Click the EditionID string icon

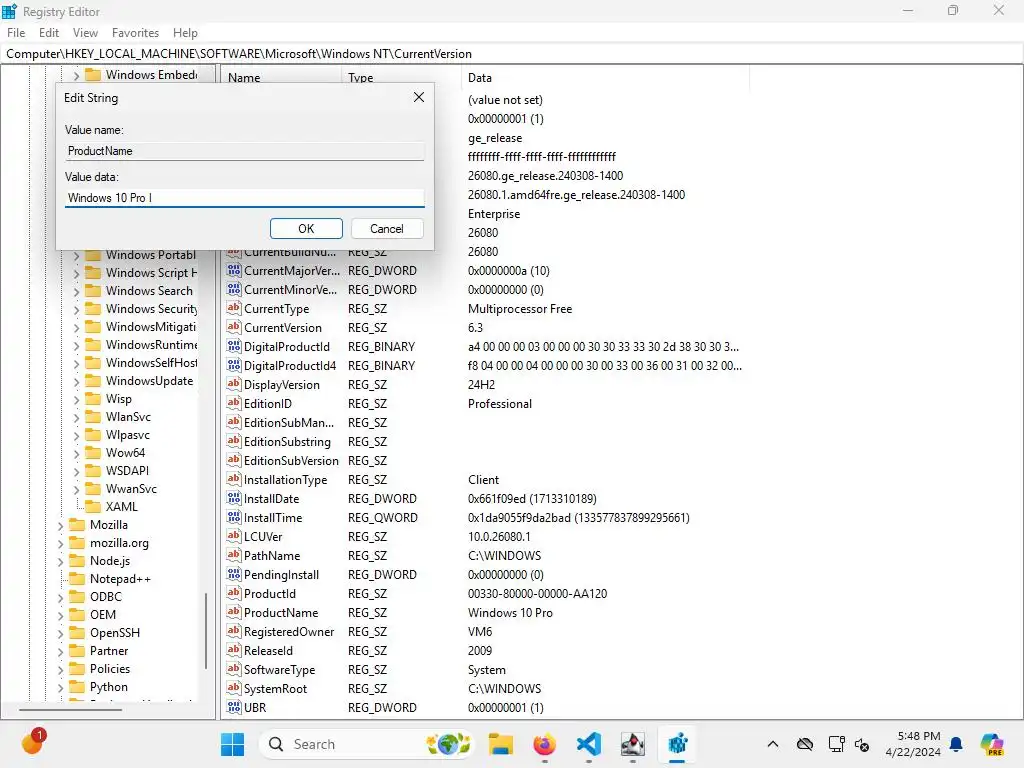tap(234, 403)
